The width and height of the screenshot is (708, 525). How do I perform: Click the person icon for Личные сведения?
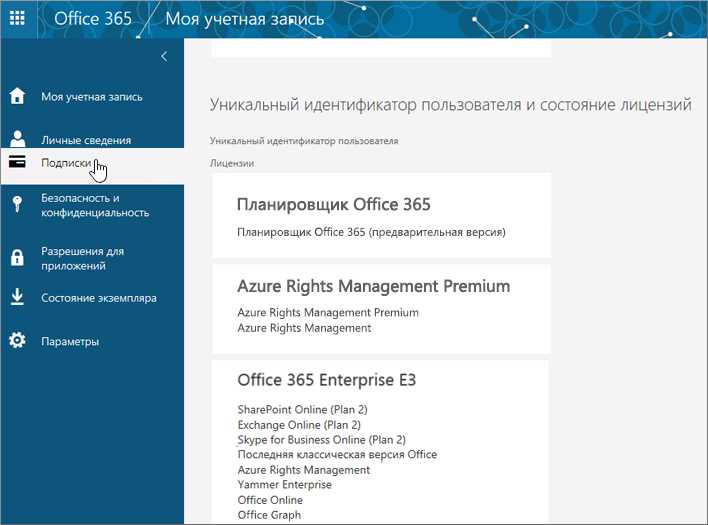17,139
